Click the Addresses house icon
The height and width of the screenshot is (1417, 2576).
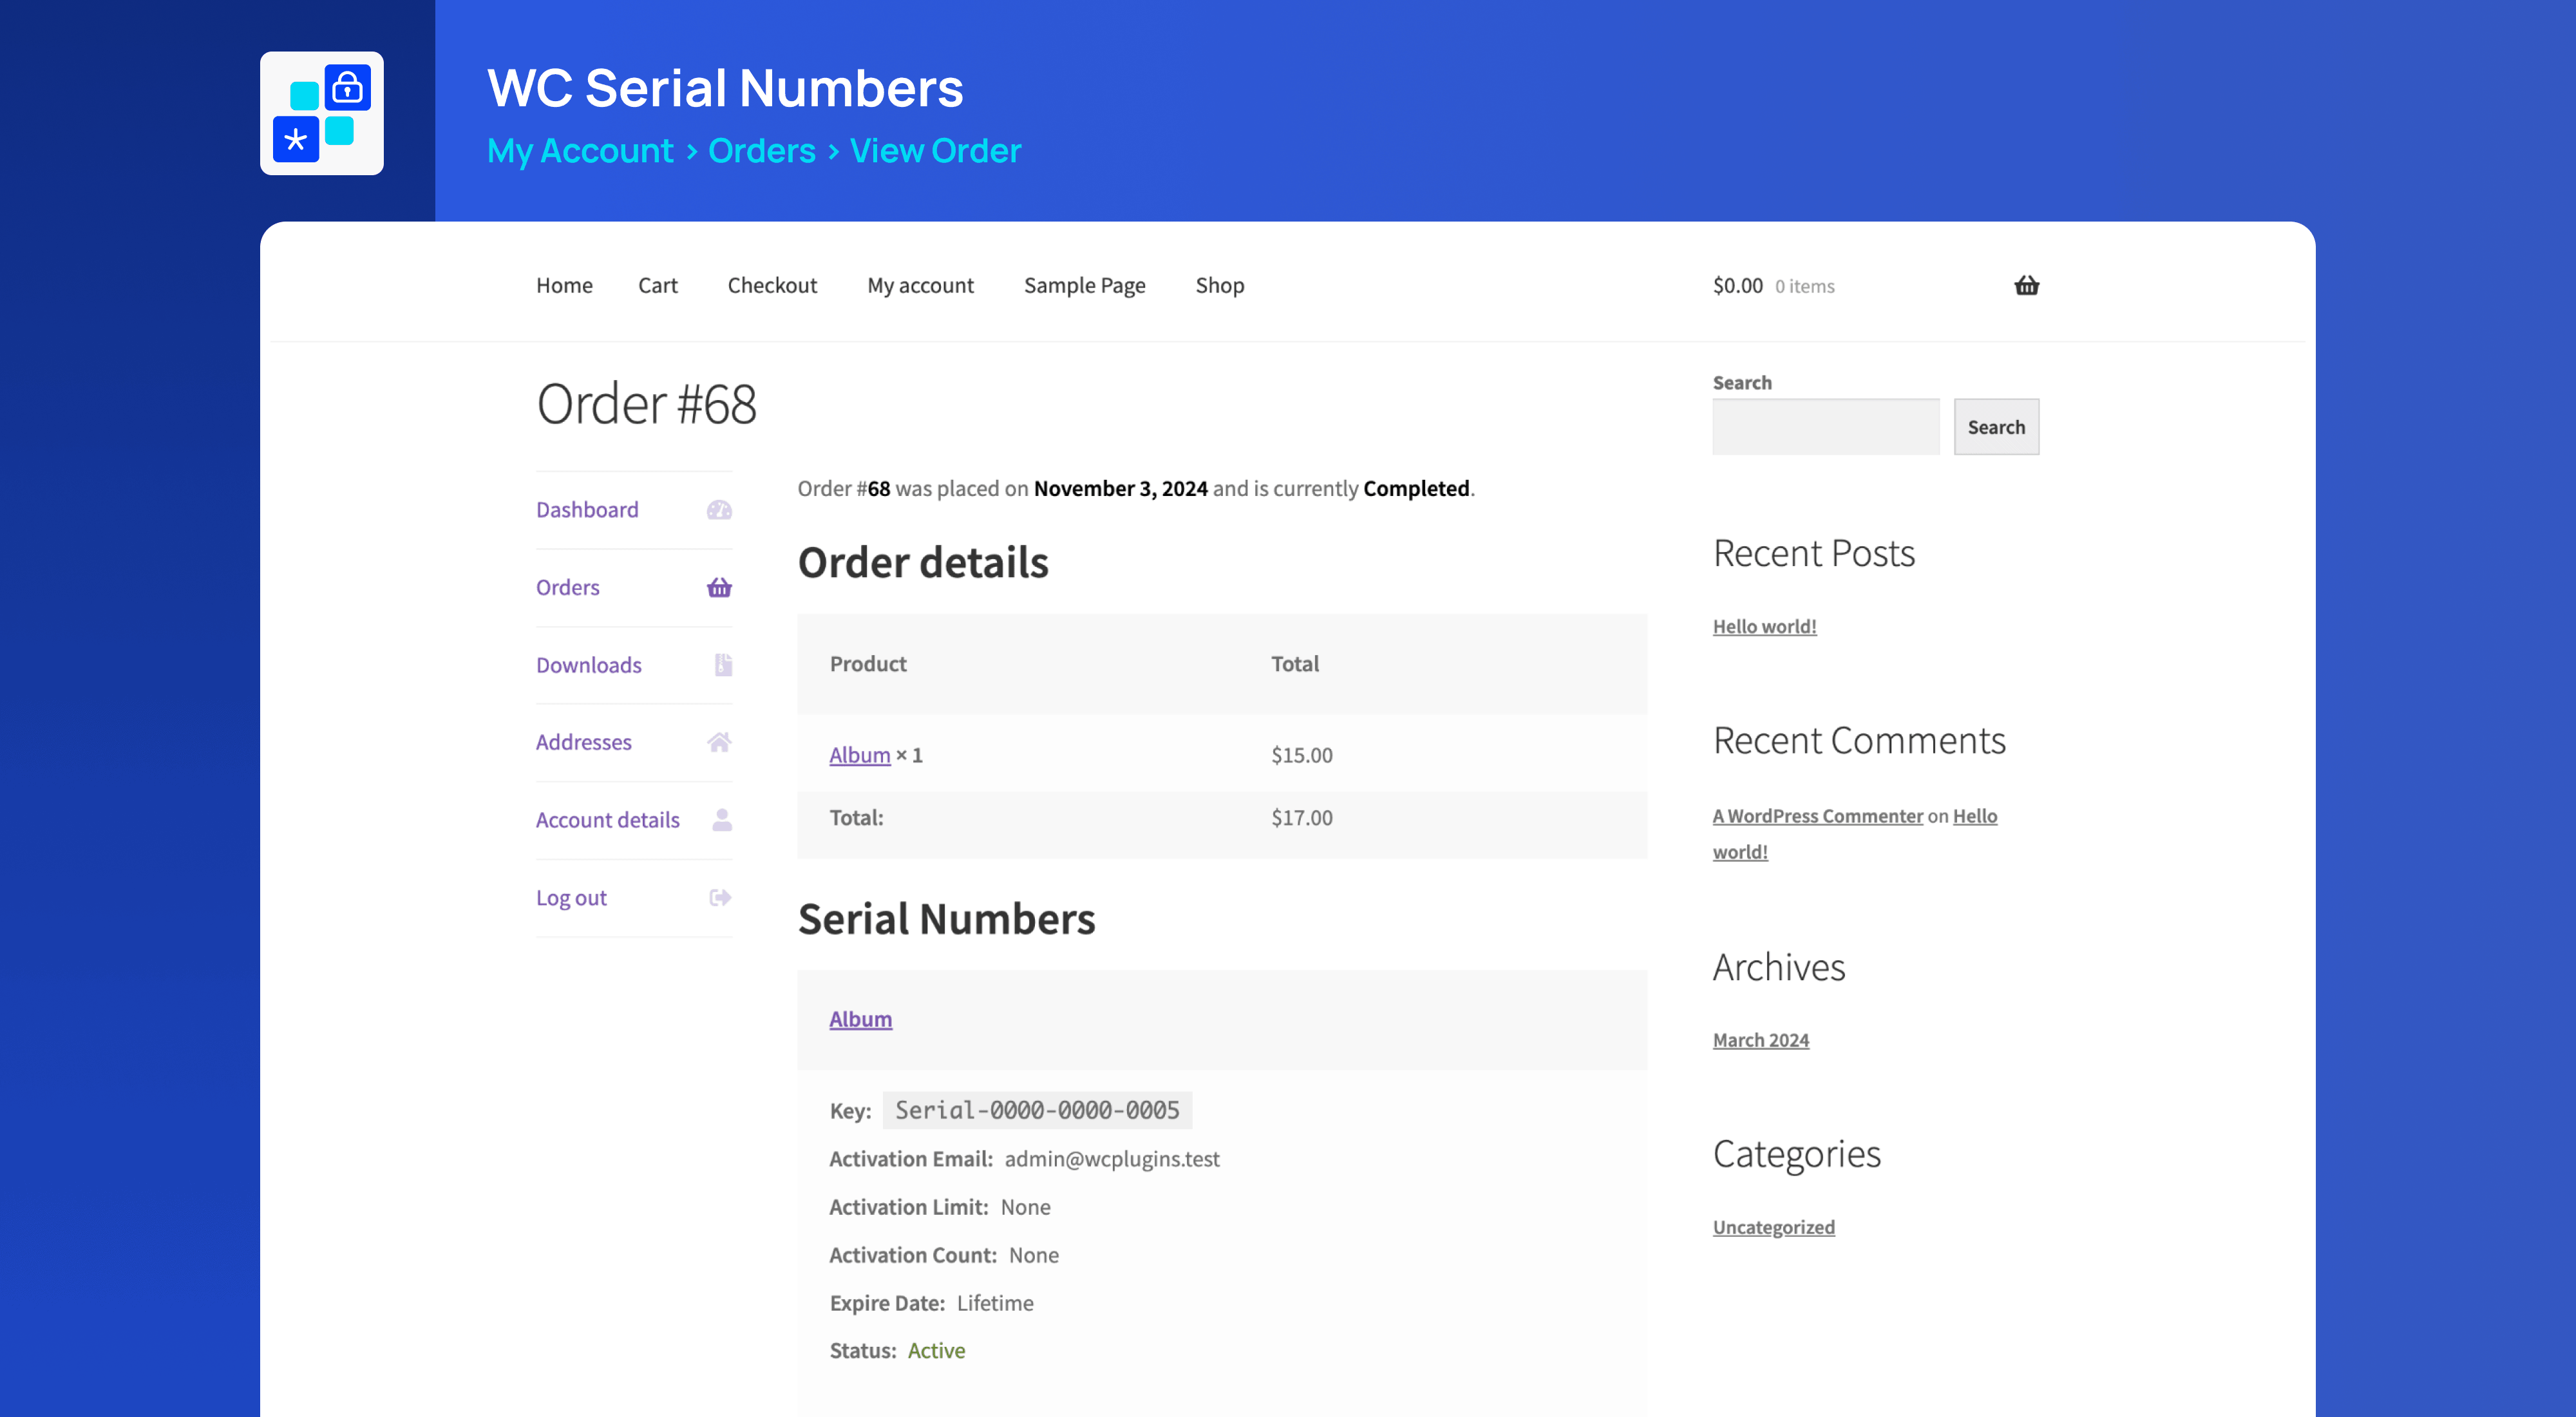click(x=719, y=742)
